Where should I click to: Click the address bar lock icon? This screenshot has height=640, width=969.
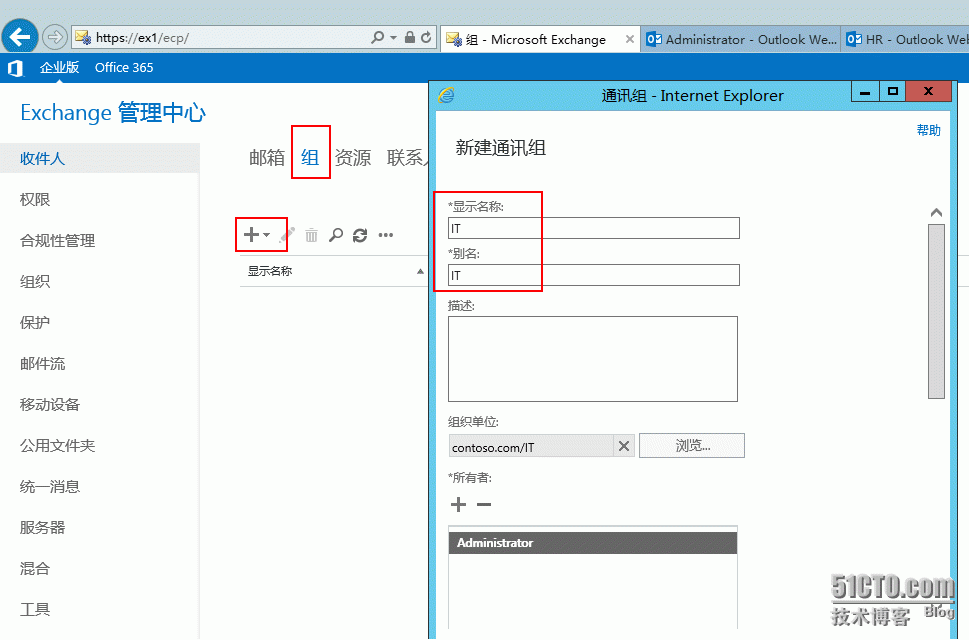[x=410, y=37]
